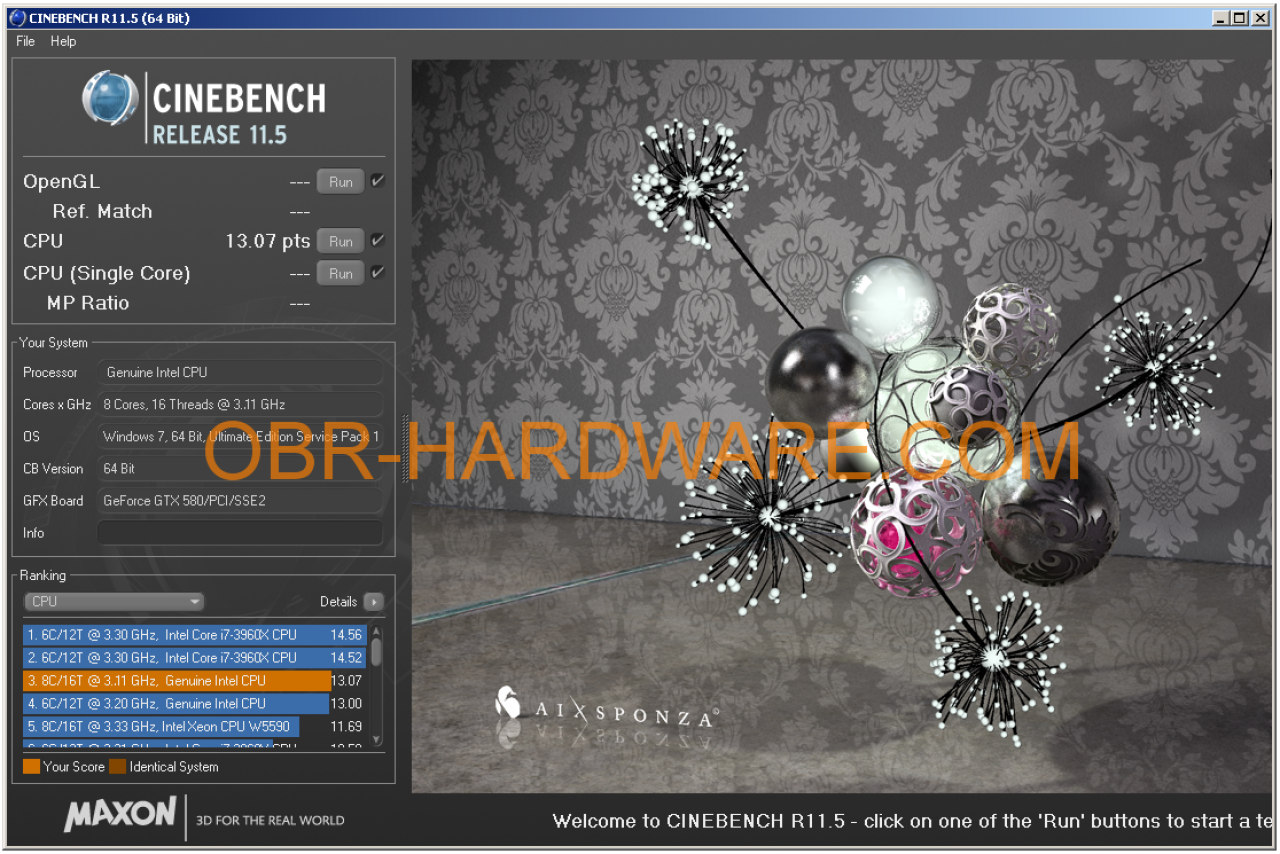Toggle the CPU Single Core checkbox
The image size is (1280, 854).
(x=378, y=272)
